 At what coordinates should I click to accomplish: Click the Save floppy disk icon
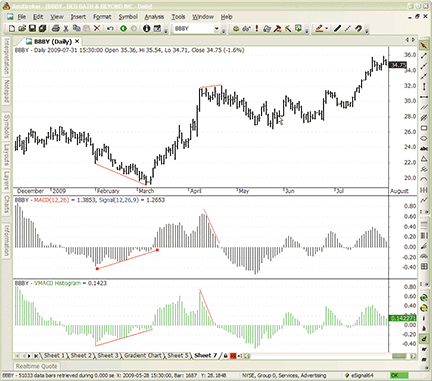click(x=32, y=29)
